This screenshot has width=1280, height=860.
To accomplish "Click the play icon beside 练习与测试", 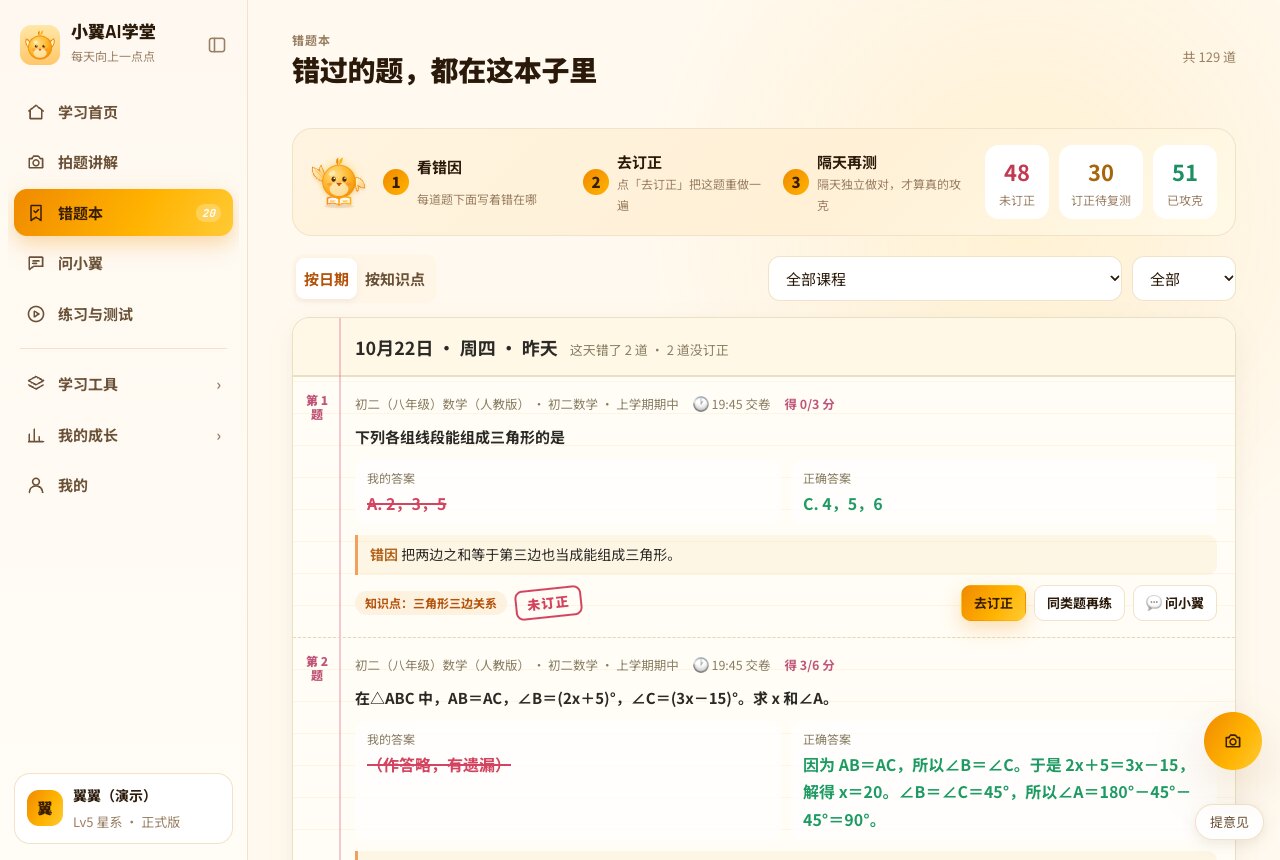I will (36, 314).
